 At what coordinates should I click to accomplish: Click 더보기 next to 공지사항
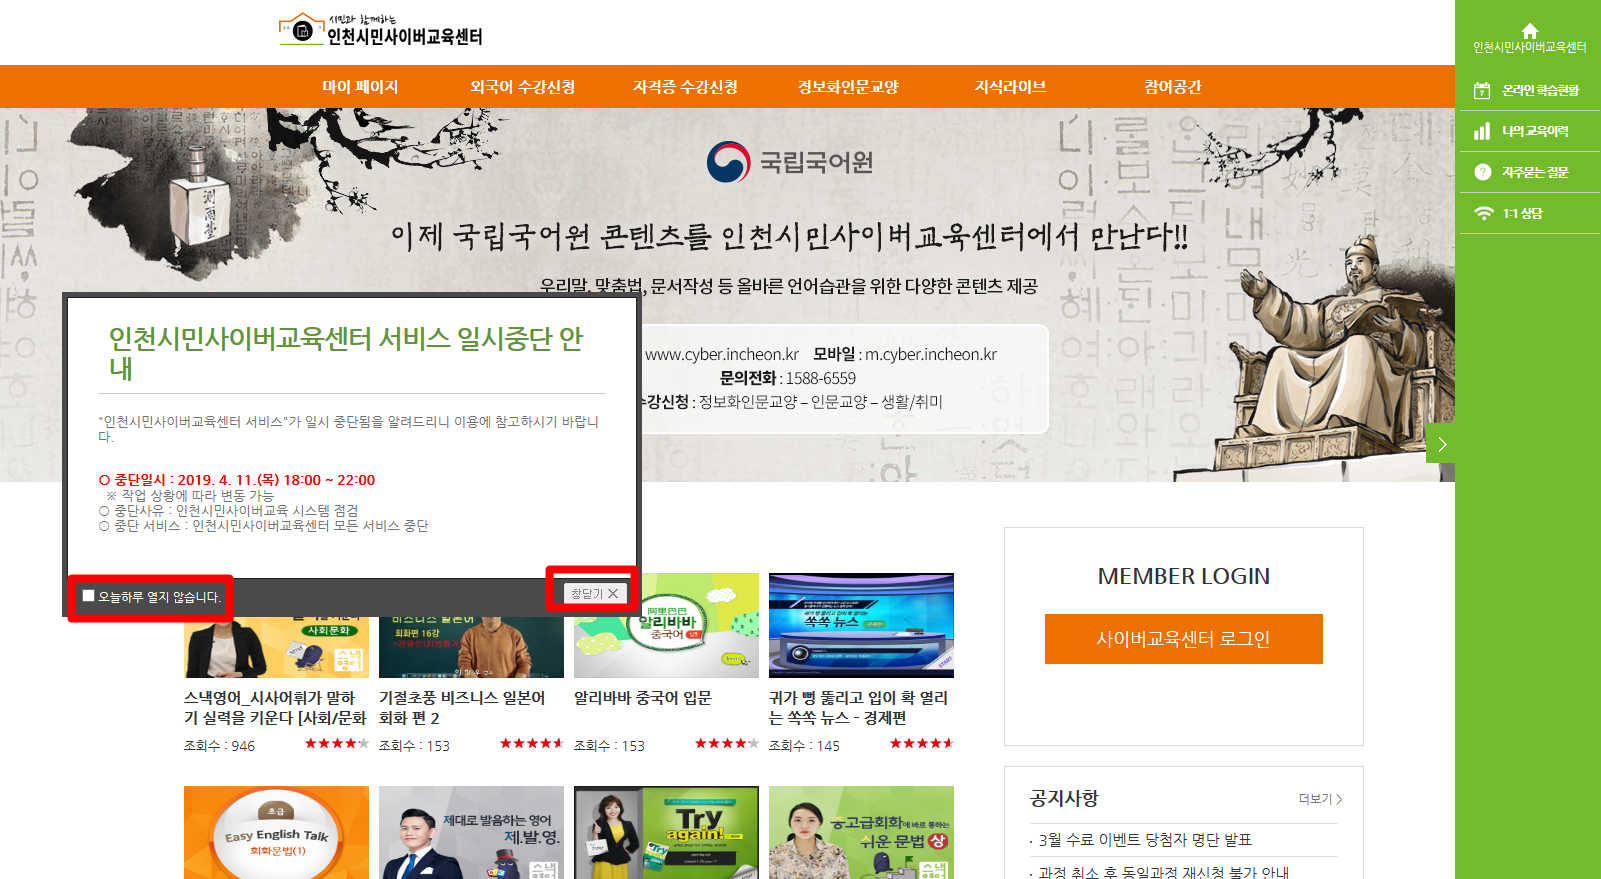click(1320, 799)
